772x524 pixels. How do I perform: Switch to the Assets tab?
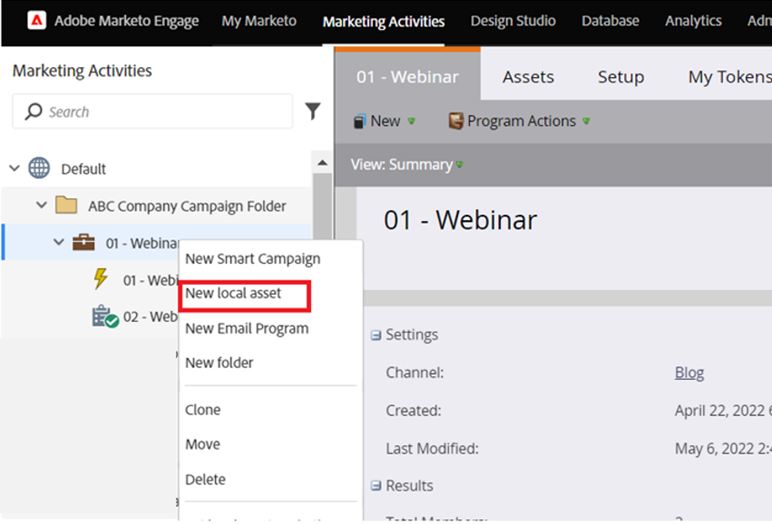[528, 77]
